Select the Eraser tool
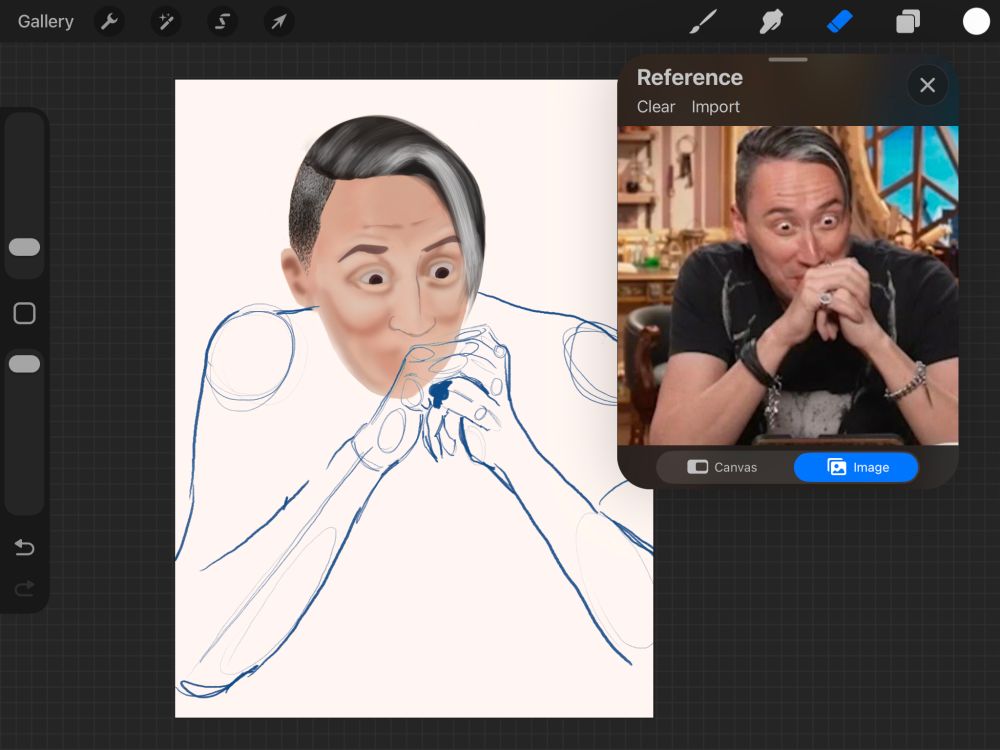This screenshot has height=750, width=1000. coord(840,22)
